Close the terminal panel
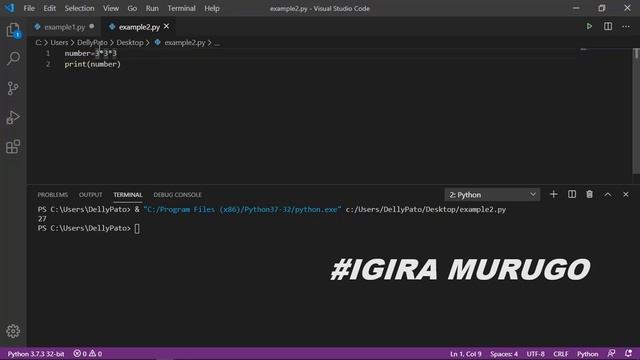The width and height of the screenshot is (640, 360). (x=626, y=195)
